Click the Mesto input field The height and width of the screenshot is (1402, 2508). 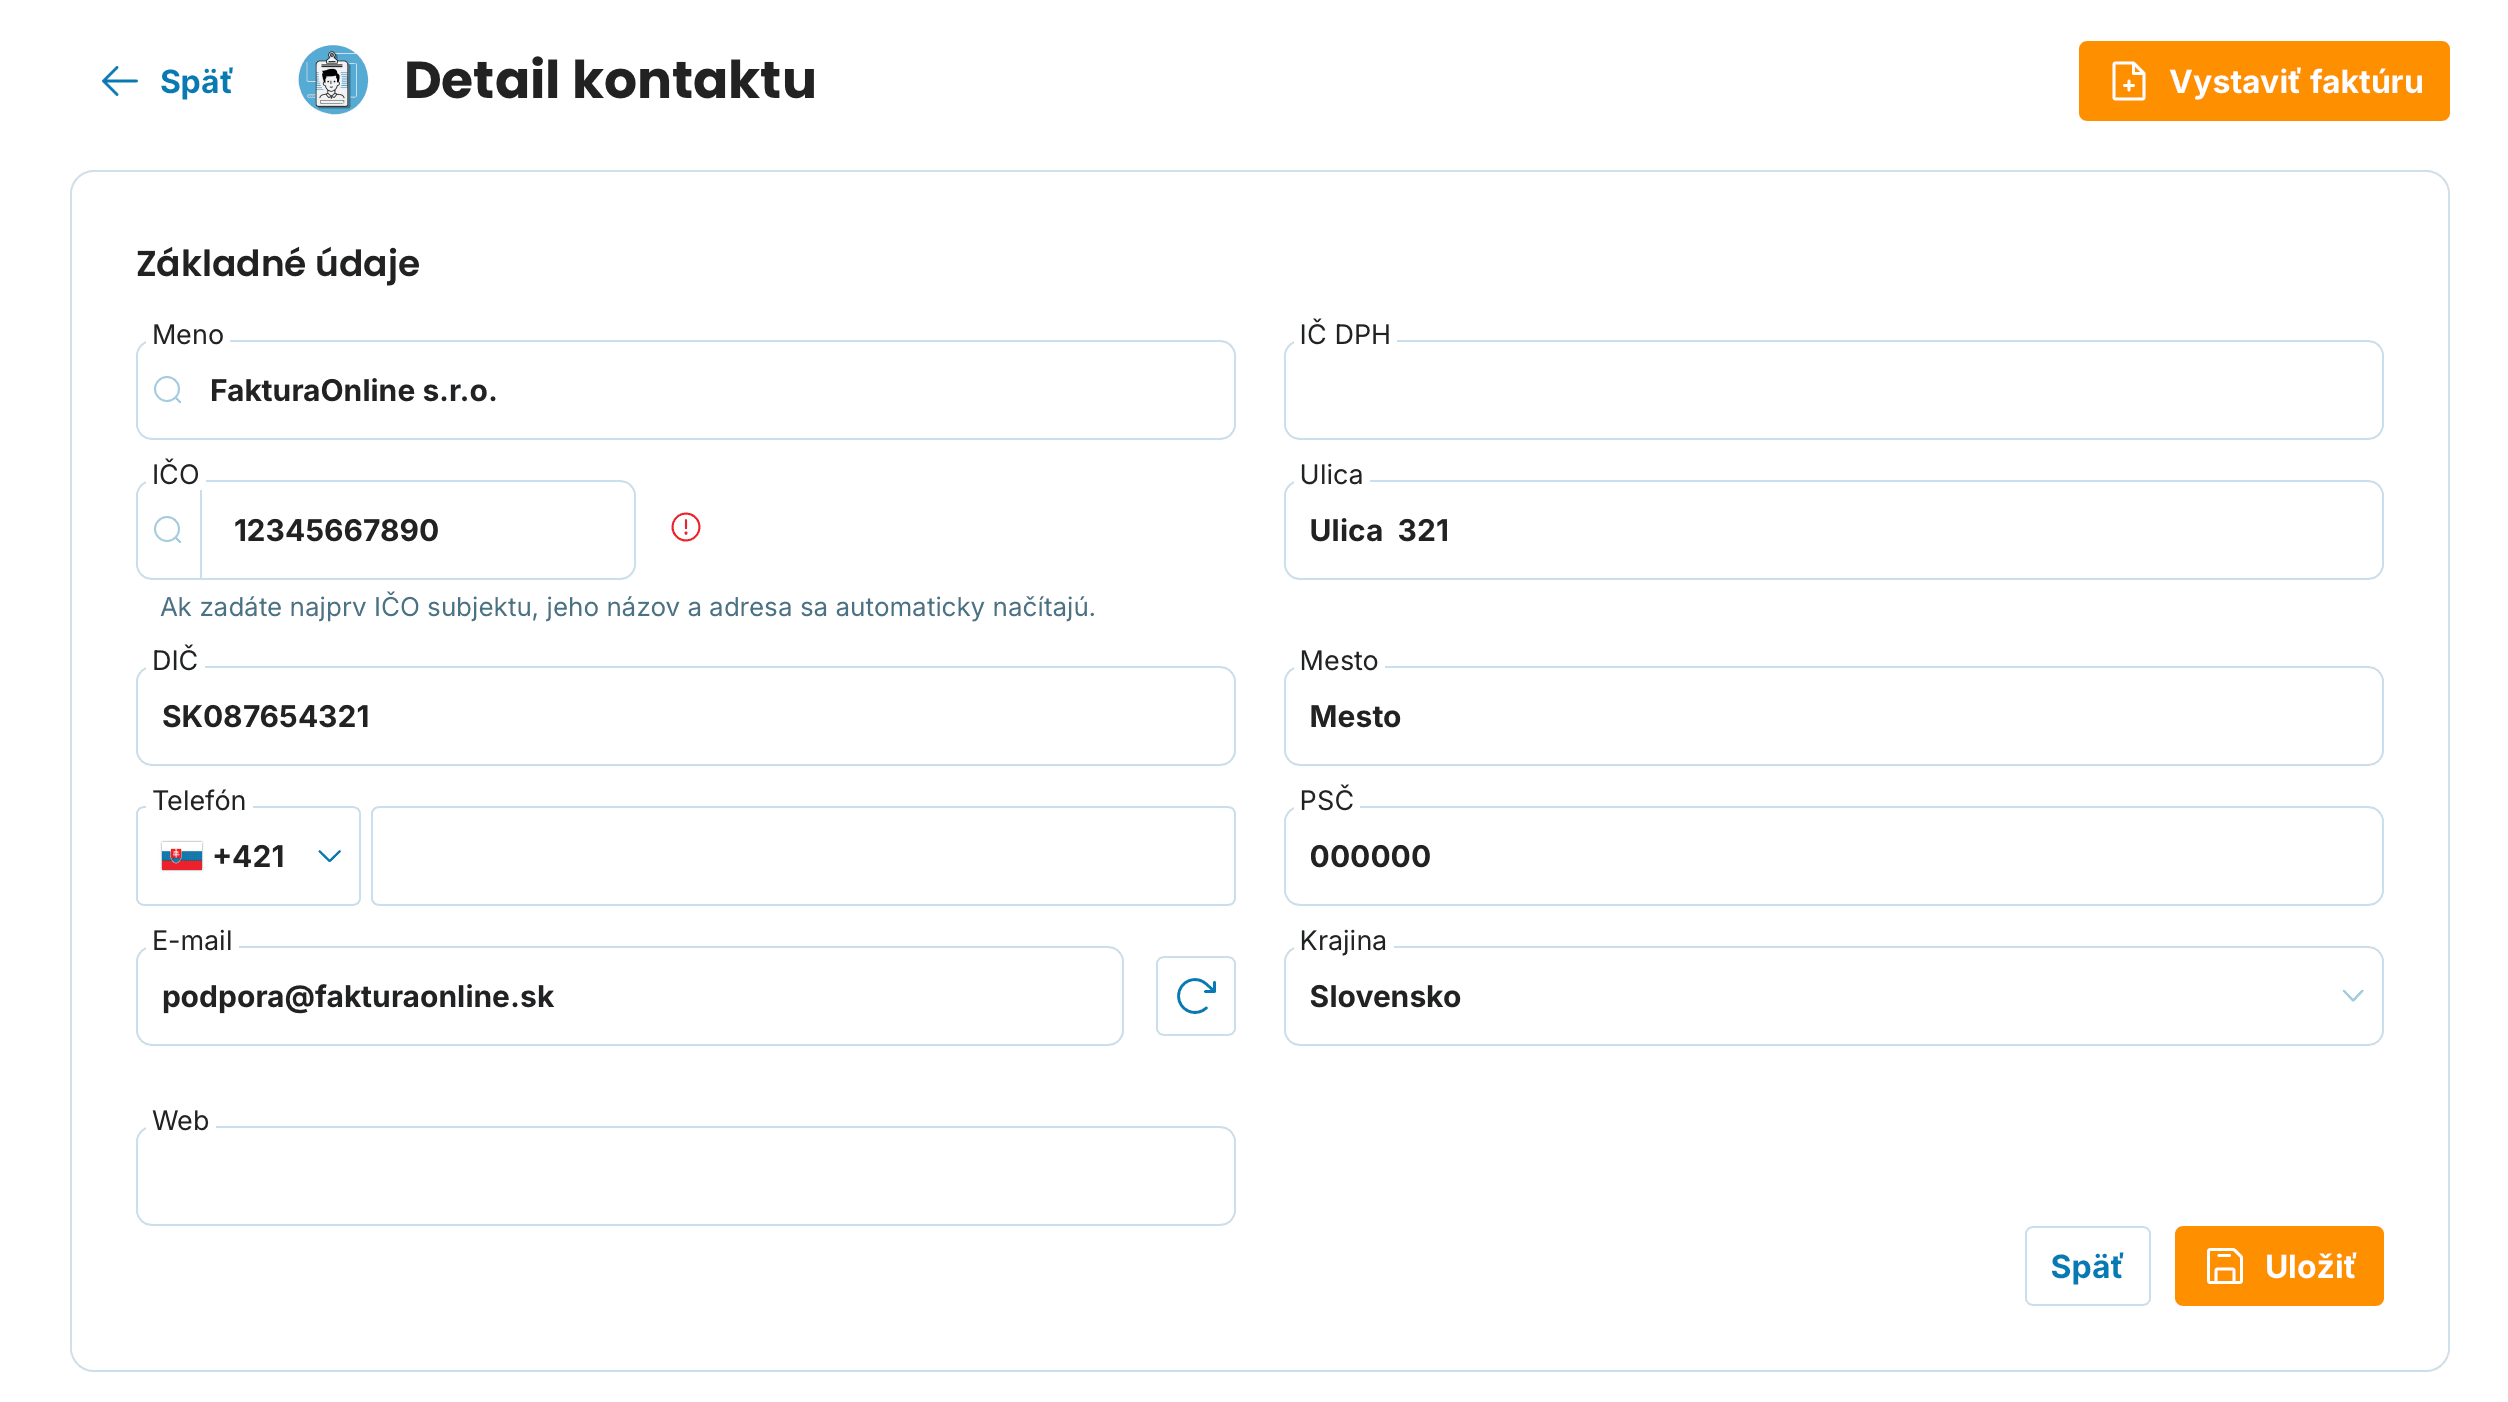(1834, 716)
